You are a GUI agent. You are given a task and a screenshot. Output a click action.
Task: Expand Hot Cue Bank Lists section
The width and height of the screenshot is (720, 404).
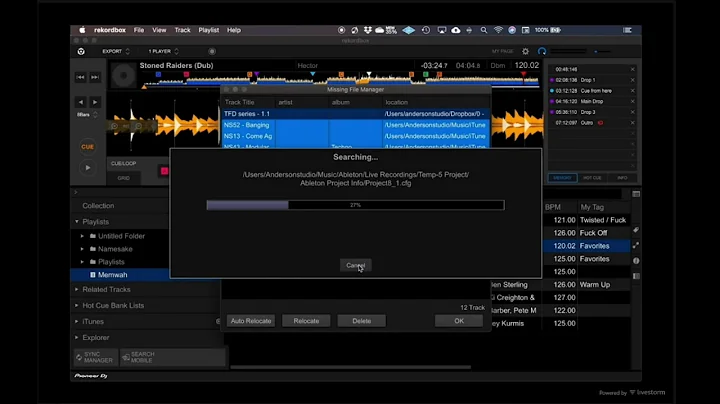pyautogui.click(x=77, y=305)
